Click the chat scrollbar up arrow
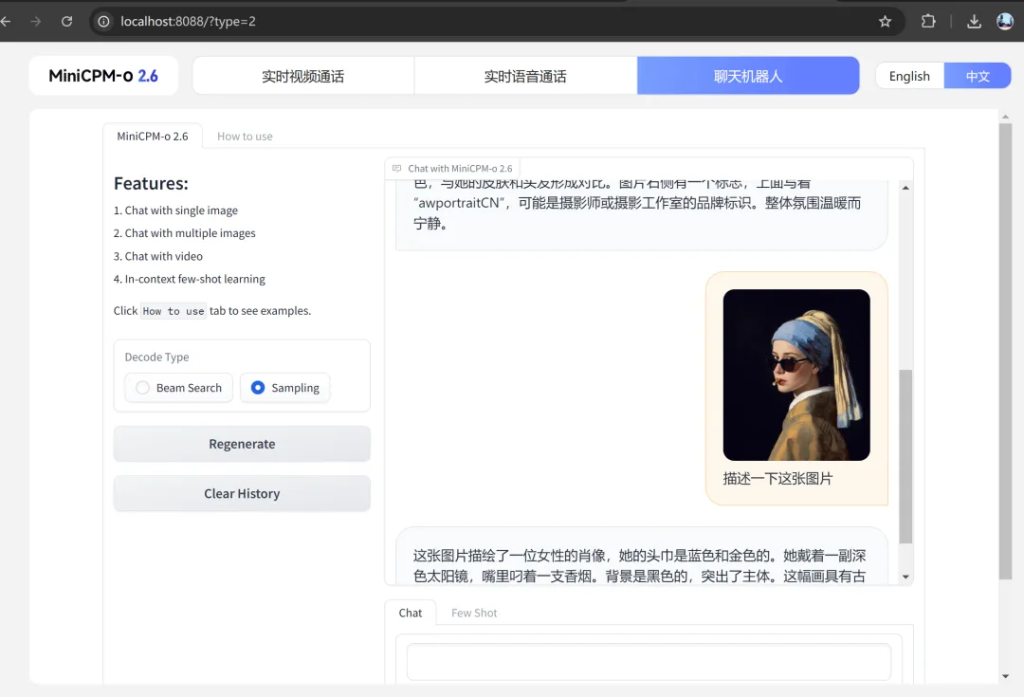This screenshot has width=1024, height=697. 905,187
